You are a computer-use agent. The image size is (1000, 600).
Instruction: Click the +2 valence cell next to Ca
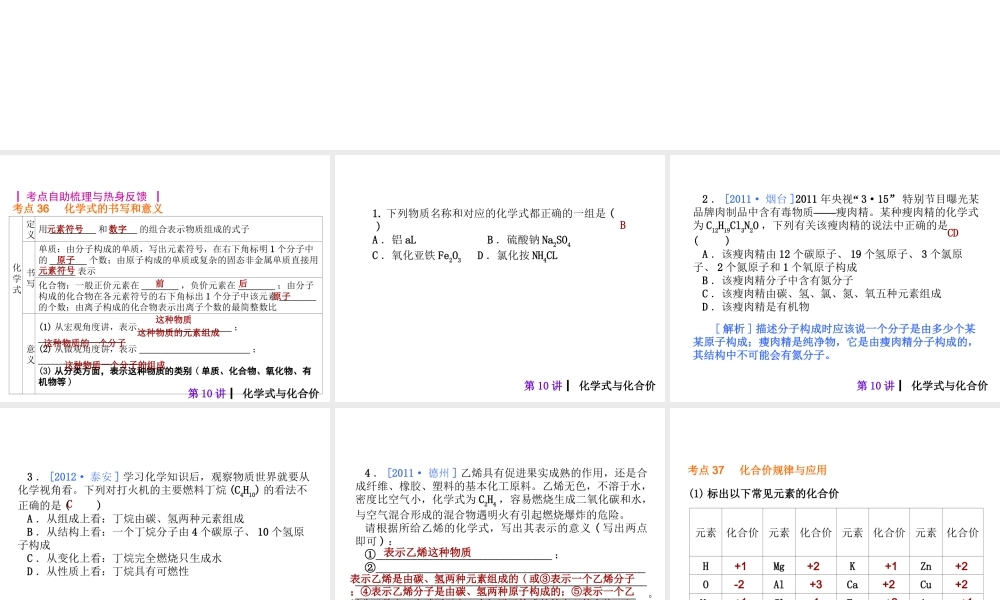tap(888, 584)
